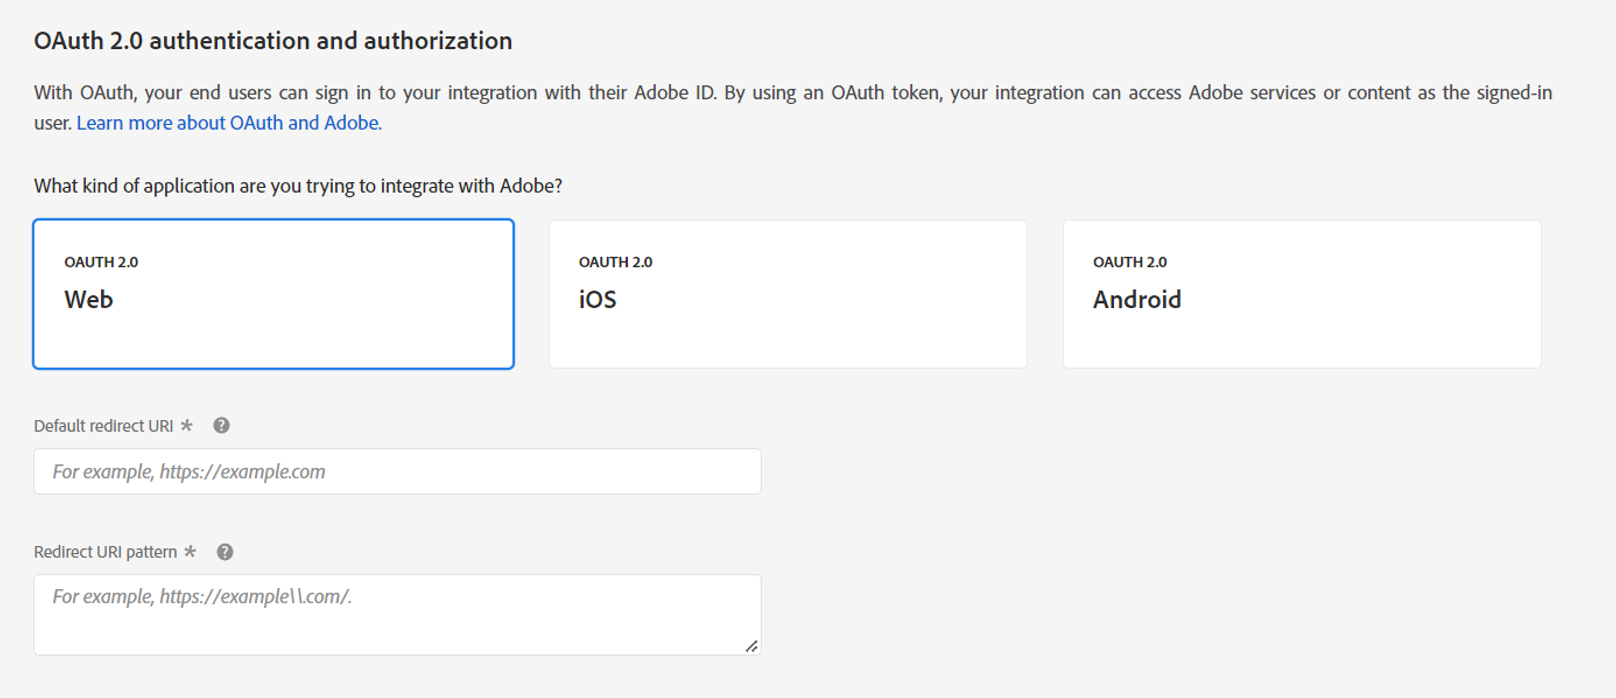
Task: Click the OAUTH 2.0 caption above Web
Action: click(101, 262)
